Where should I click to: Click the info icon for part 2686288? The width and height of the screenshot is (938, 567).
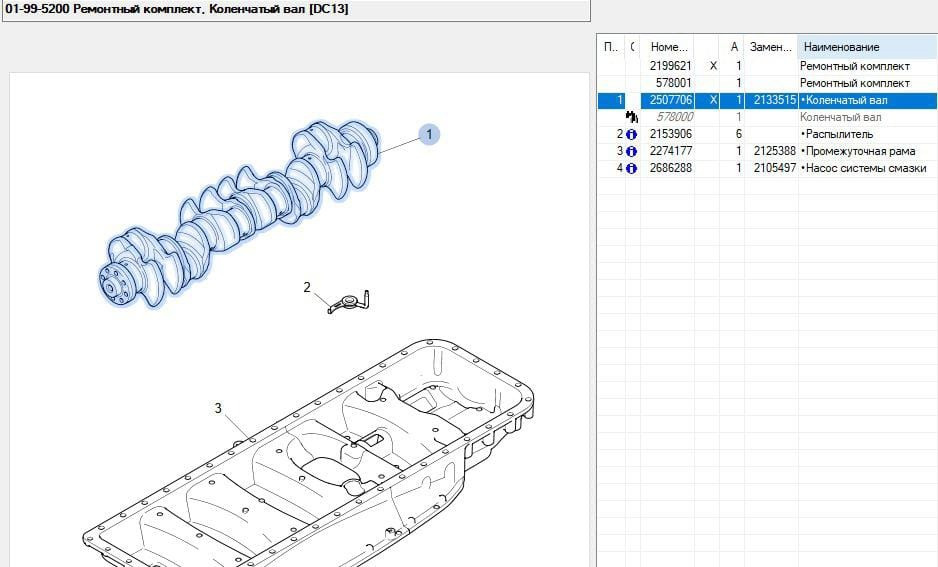click(631, 168)
